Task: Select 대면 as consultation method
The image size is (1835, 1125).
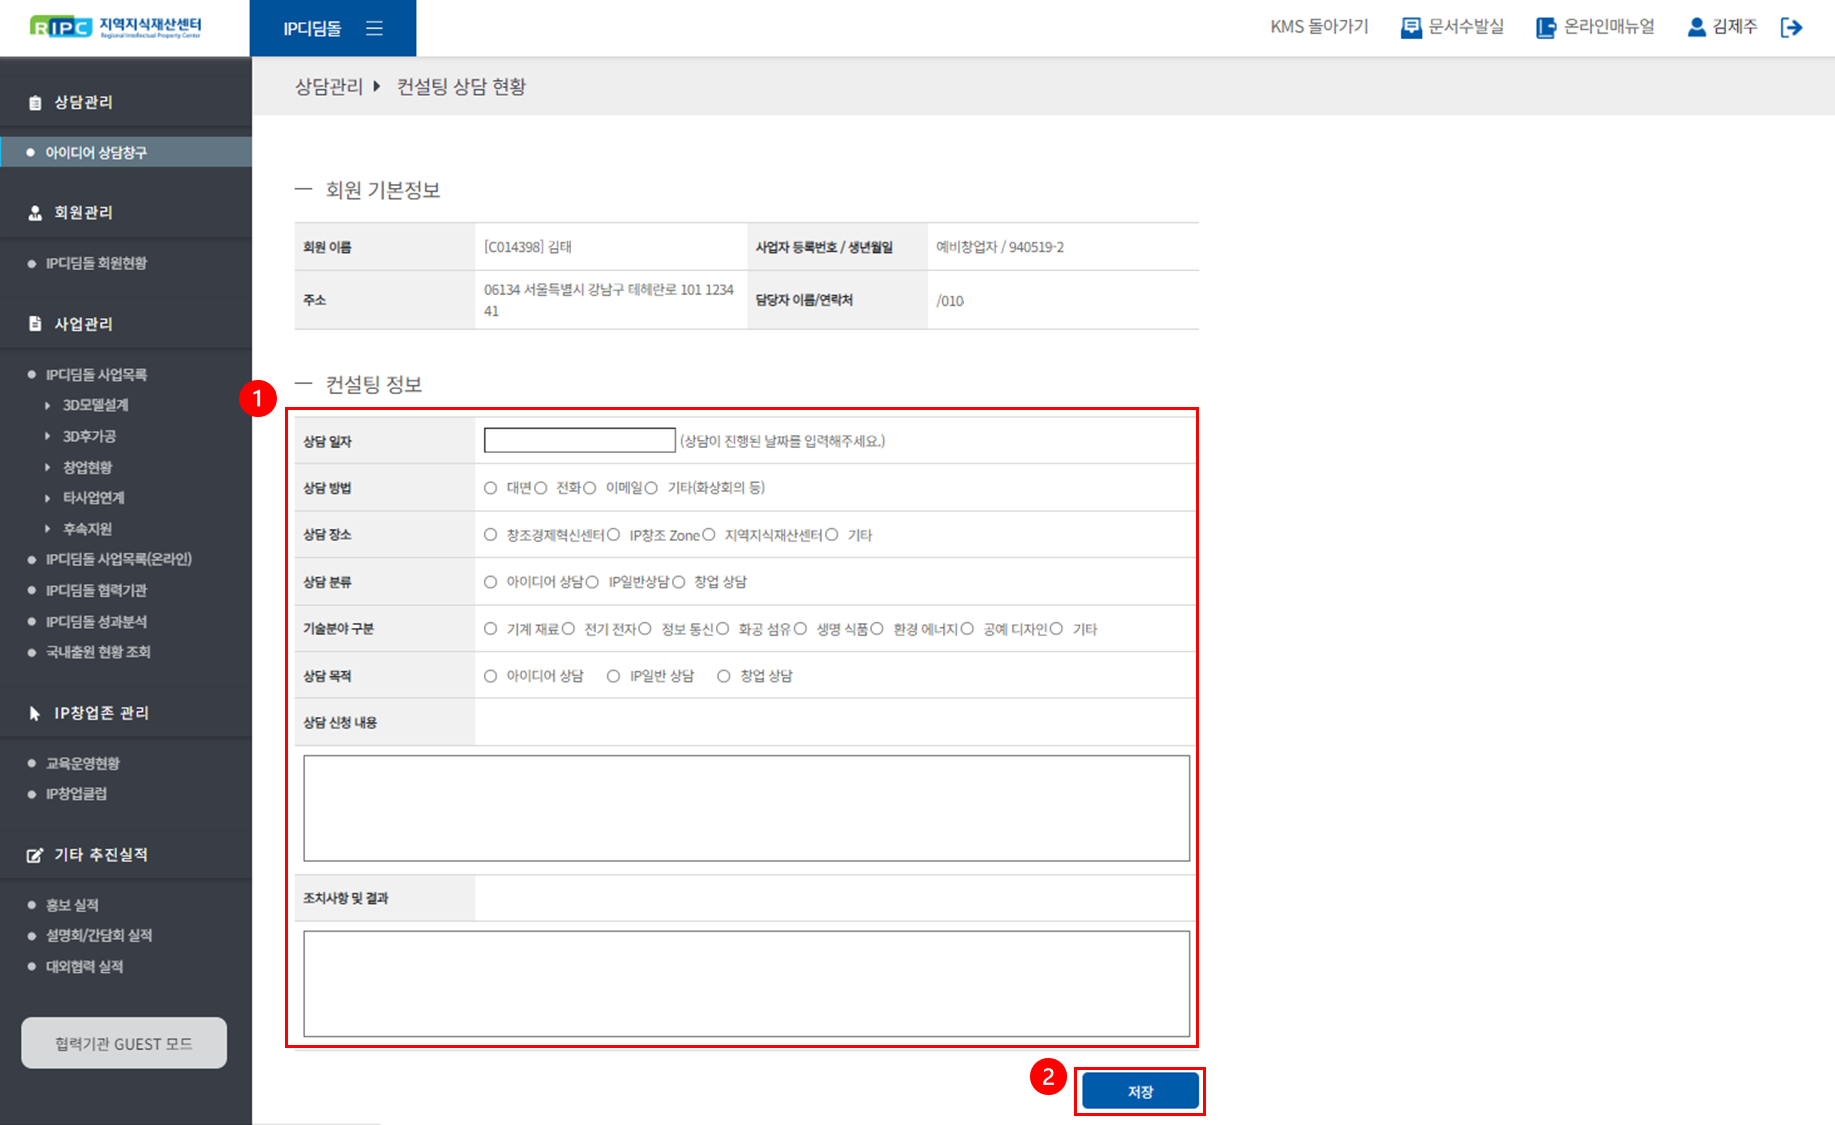Action: click(x=490, y=488)
